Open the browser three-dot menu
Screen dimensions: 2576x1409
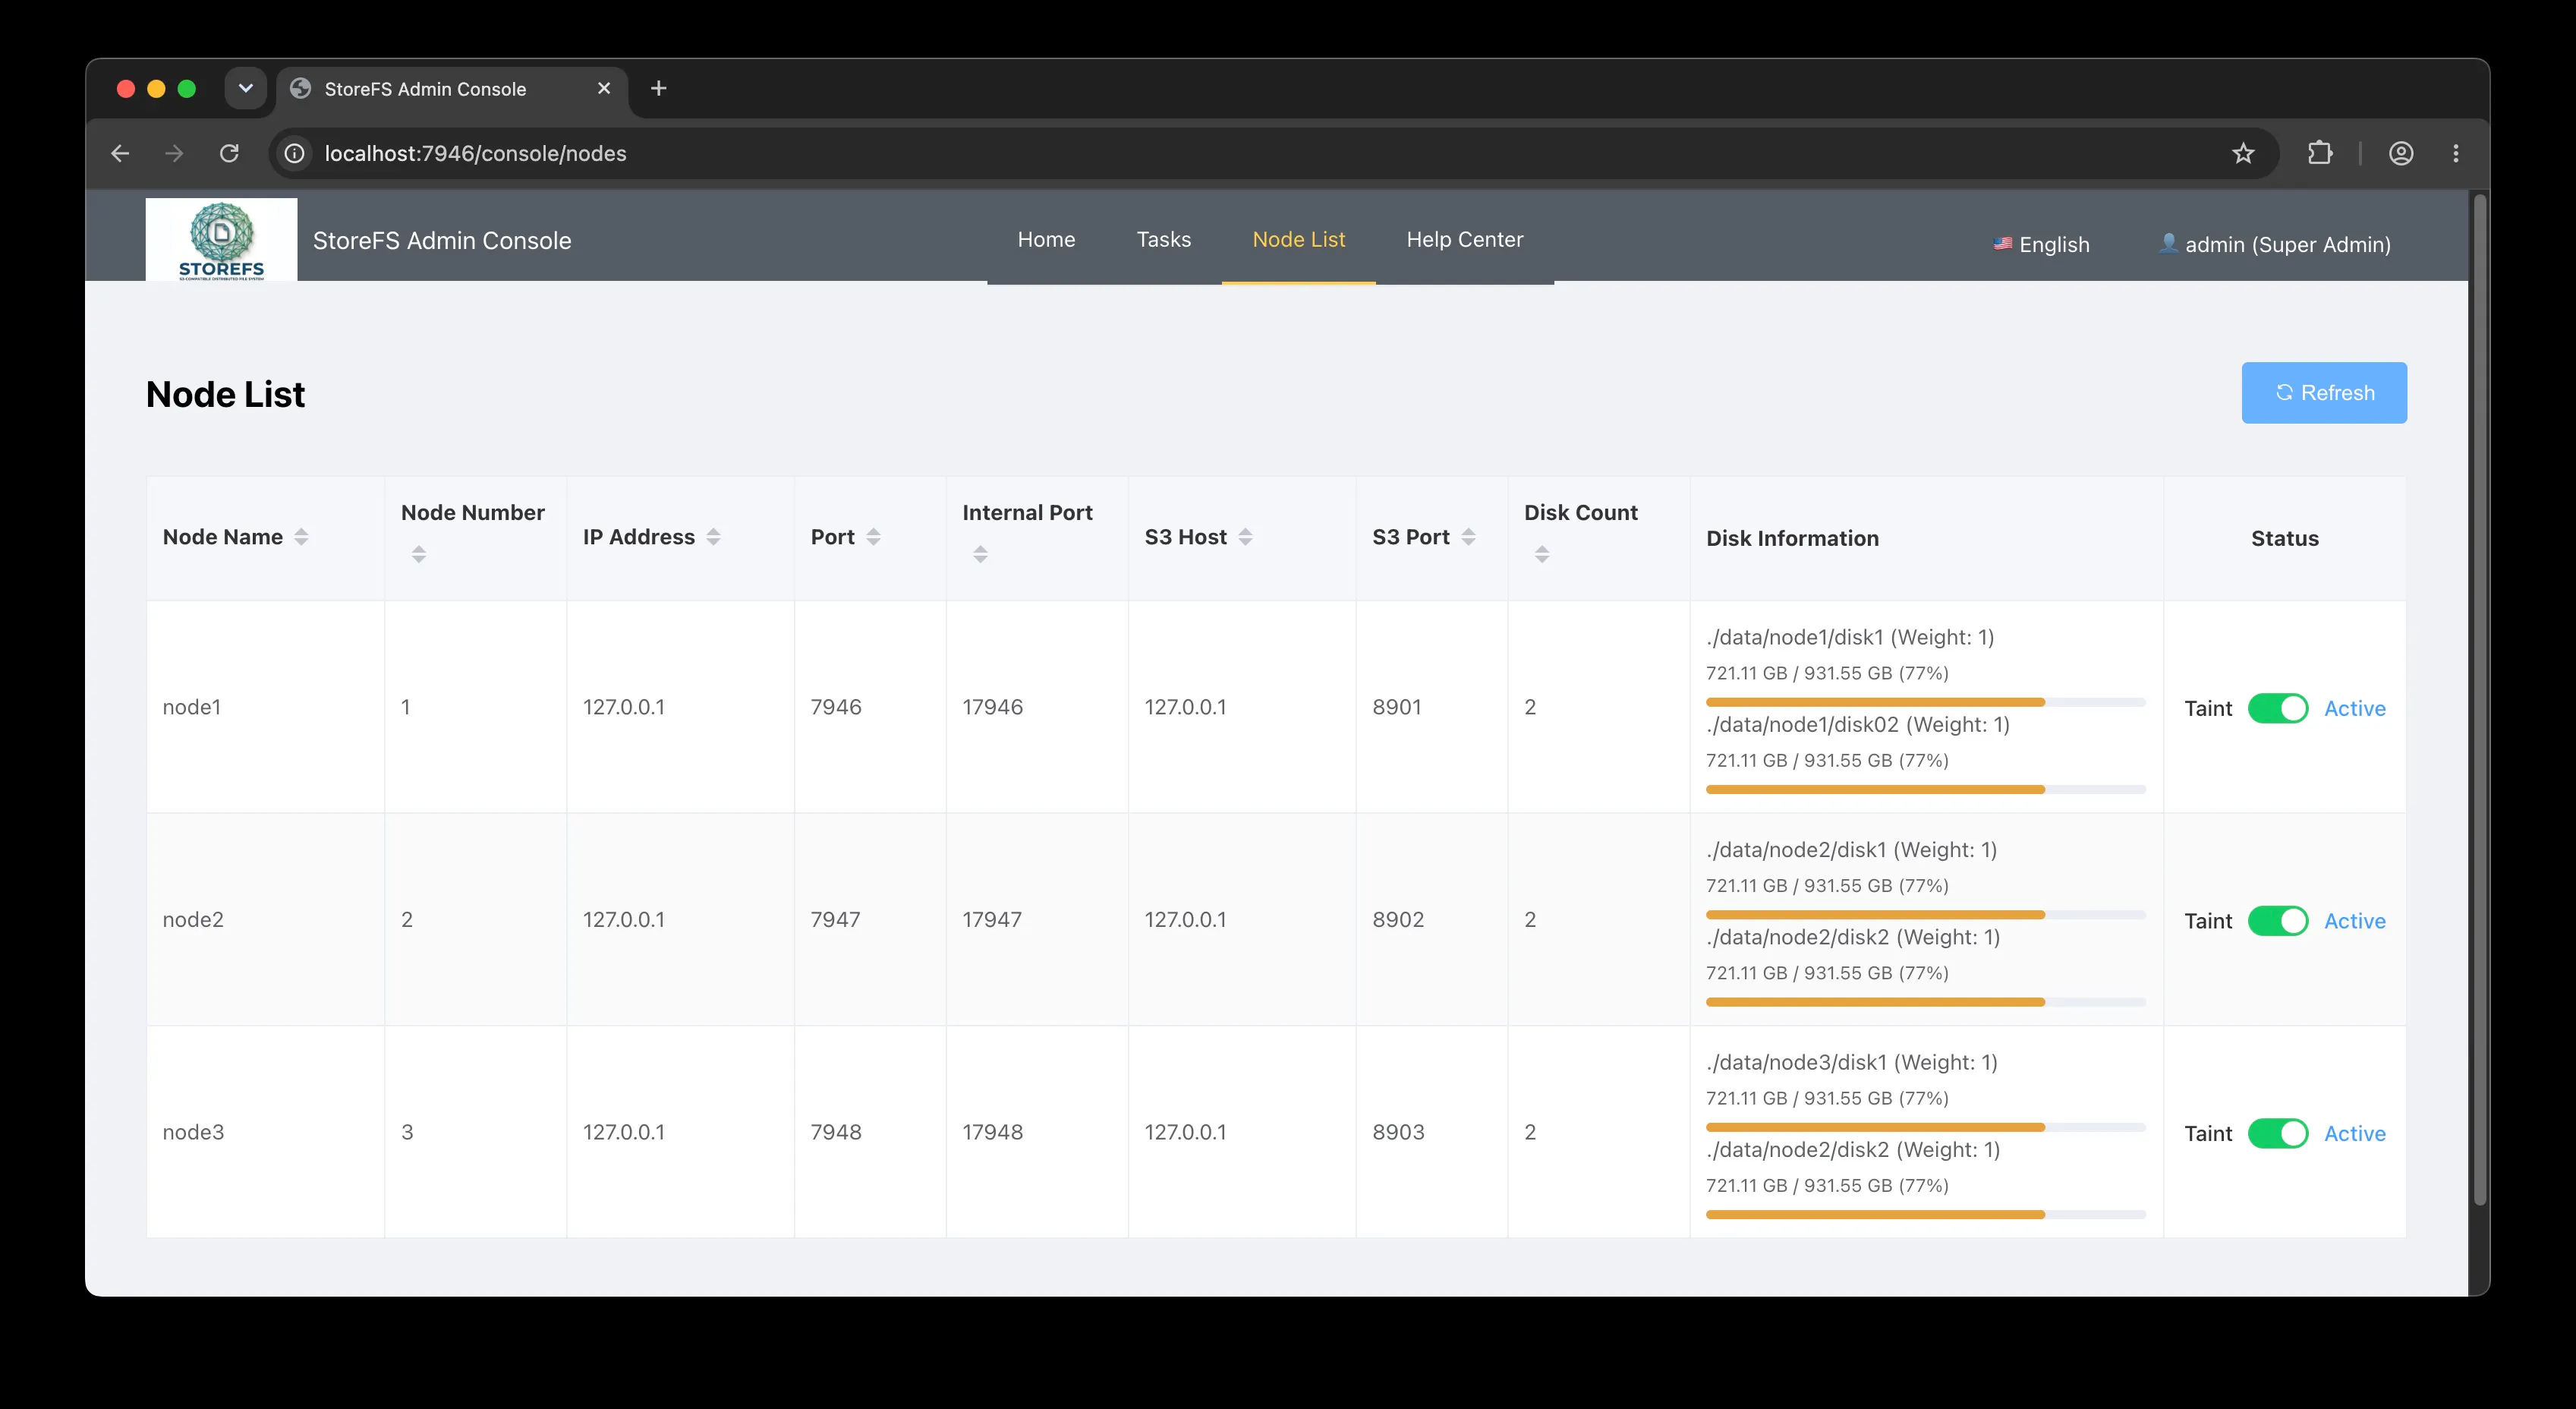click(x=2456, y=153)
